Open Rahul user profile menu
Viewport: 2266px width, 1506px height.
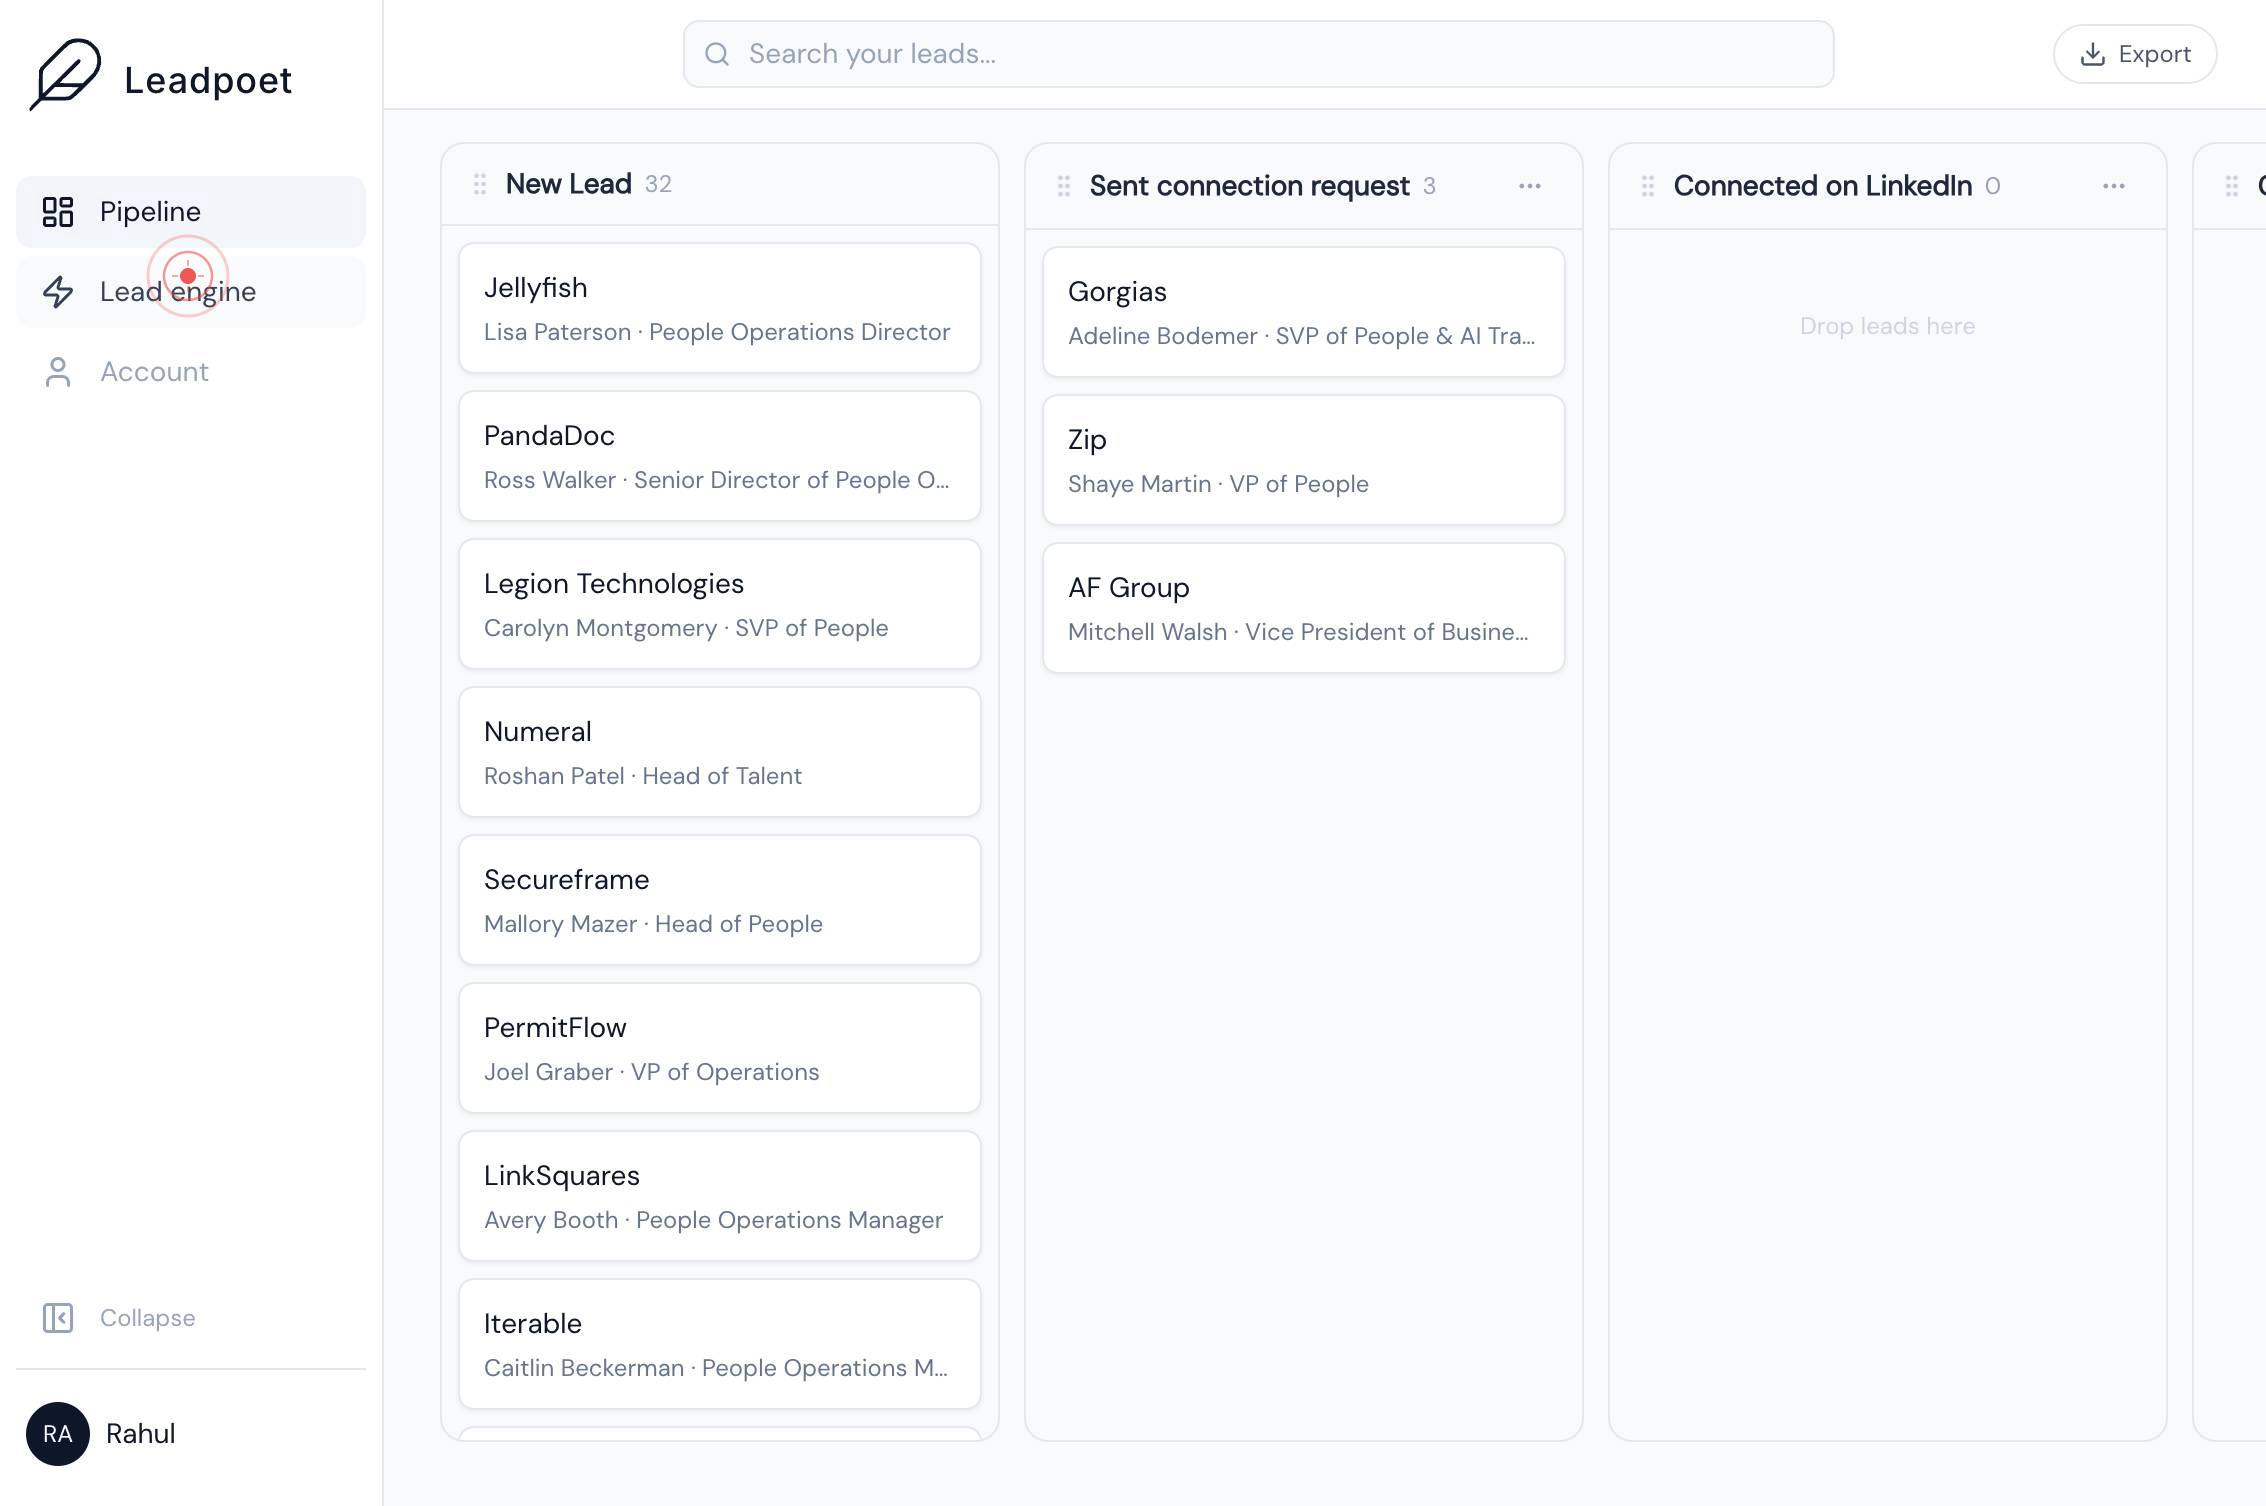pos(101,1434)
